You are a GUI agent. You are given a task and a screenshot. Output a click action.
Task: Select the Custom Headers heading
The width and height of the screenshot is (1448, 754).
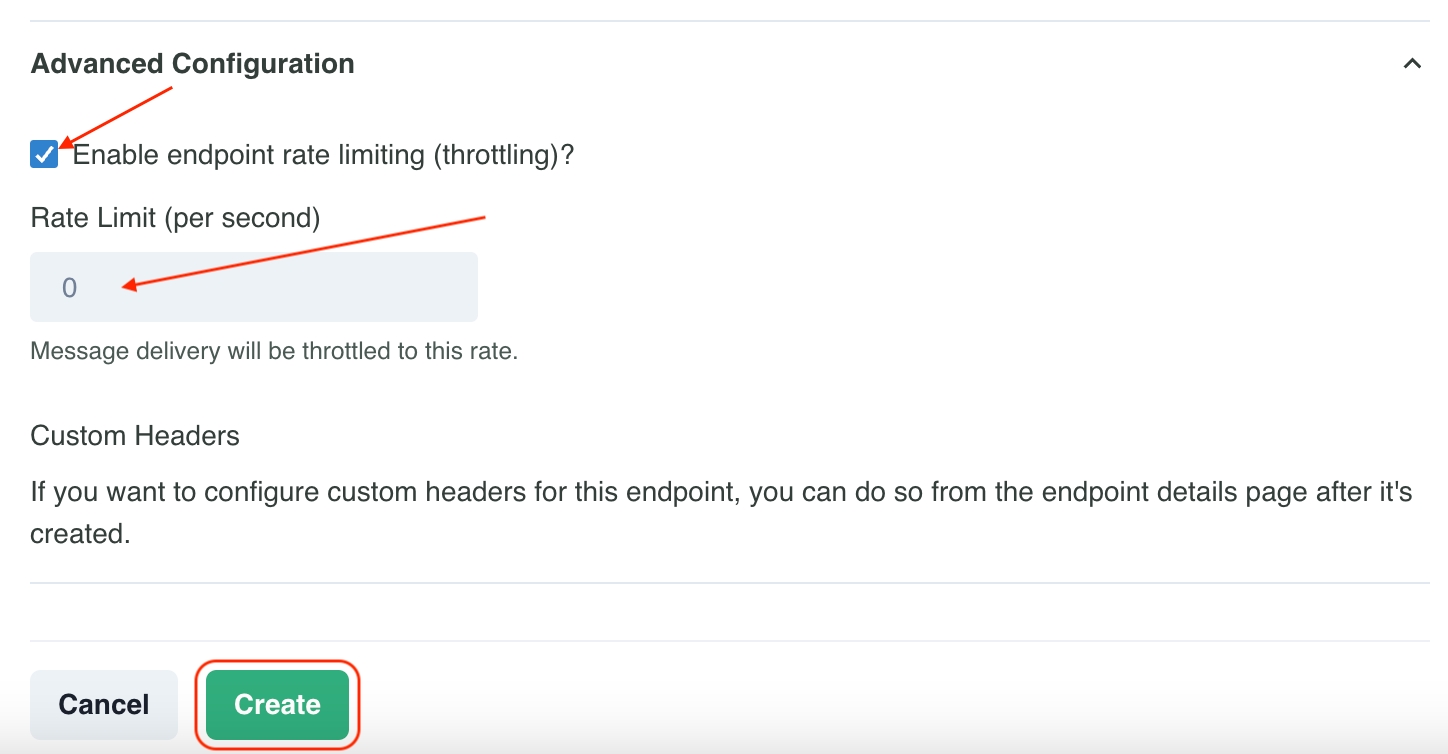(x=135, y=436)
